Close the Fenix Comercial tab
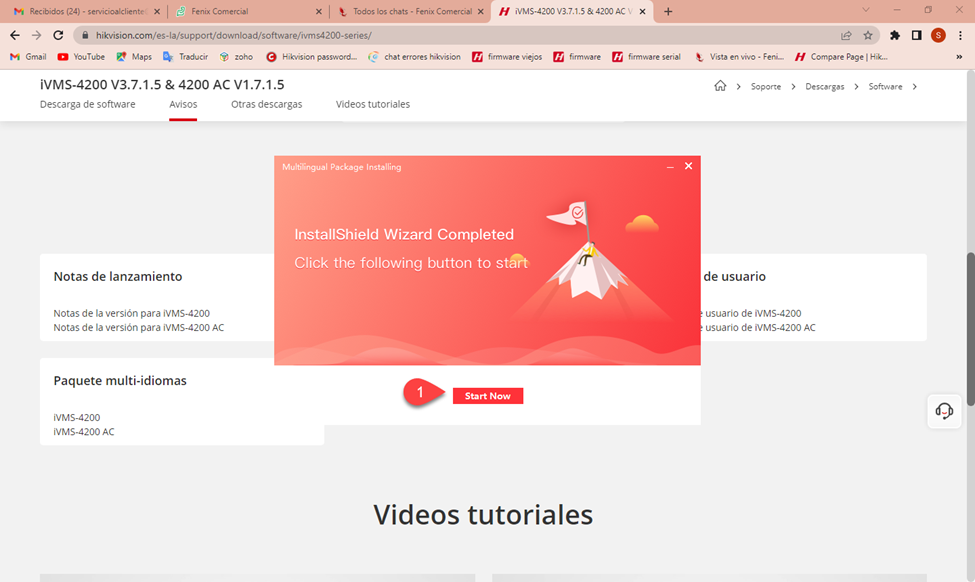The height and width of the screenshot is (582, 975). [x=318, y=11]
